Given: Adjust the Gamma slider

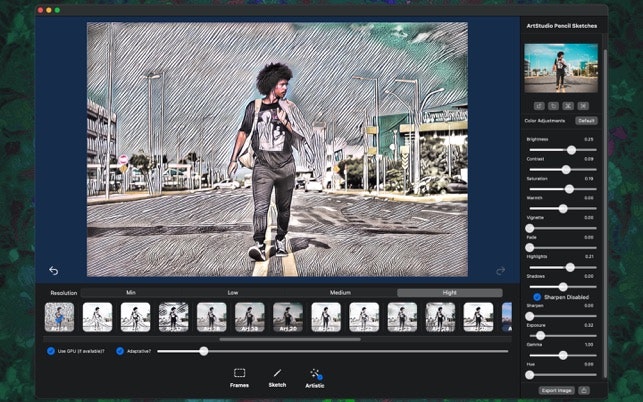Looking at the screenshot, I should 563,355.
